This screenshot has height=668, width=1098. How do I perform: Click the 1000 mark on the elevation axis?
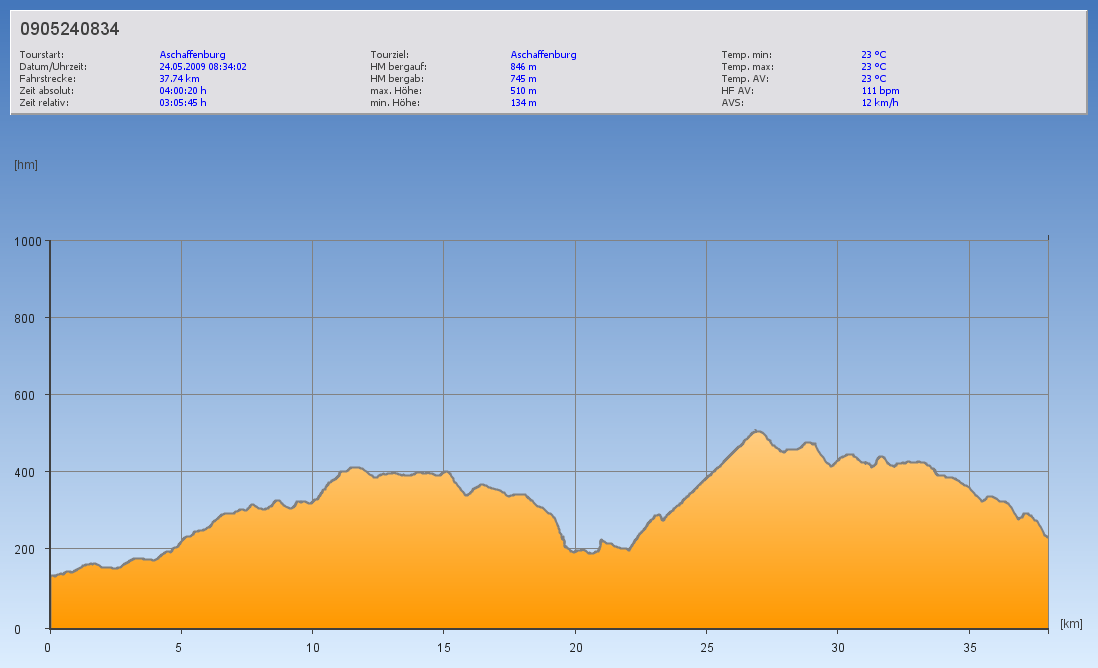(x=28, y=241)
